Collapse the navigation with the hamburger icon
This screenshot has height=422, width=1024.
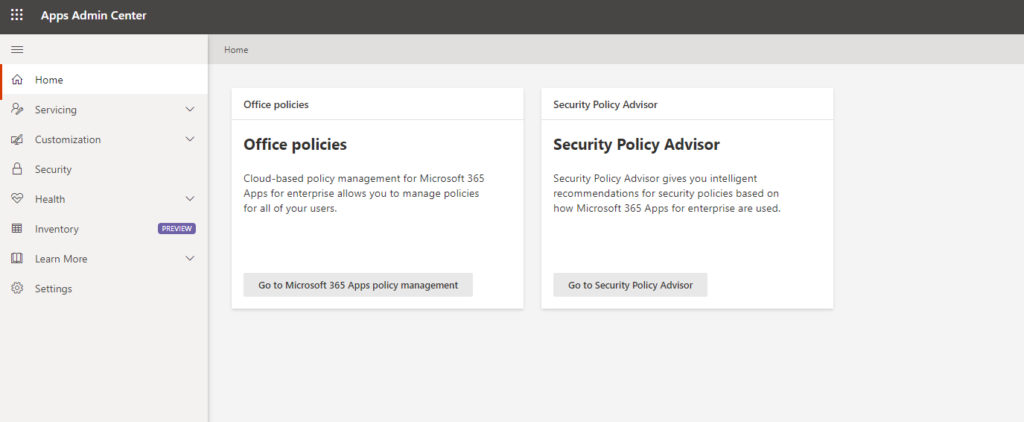coord(18,50)
